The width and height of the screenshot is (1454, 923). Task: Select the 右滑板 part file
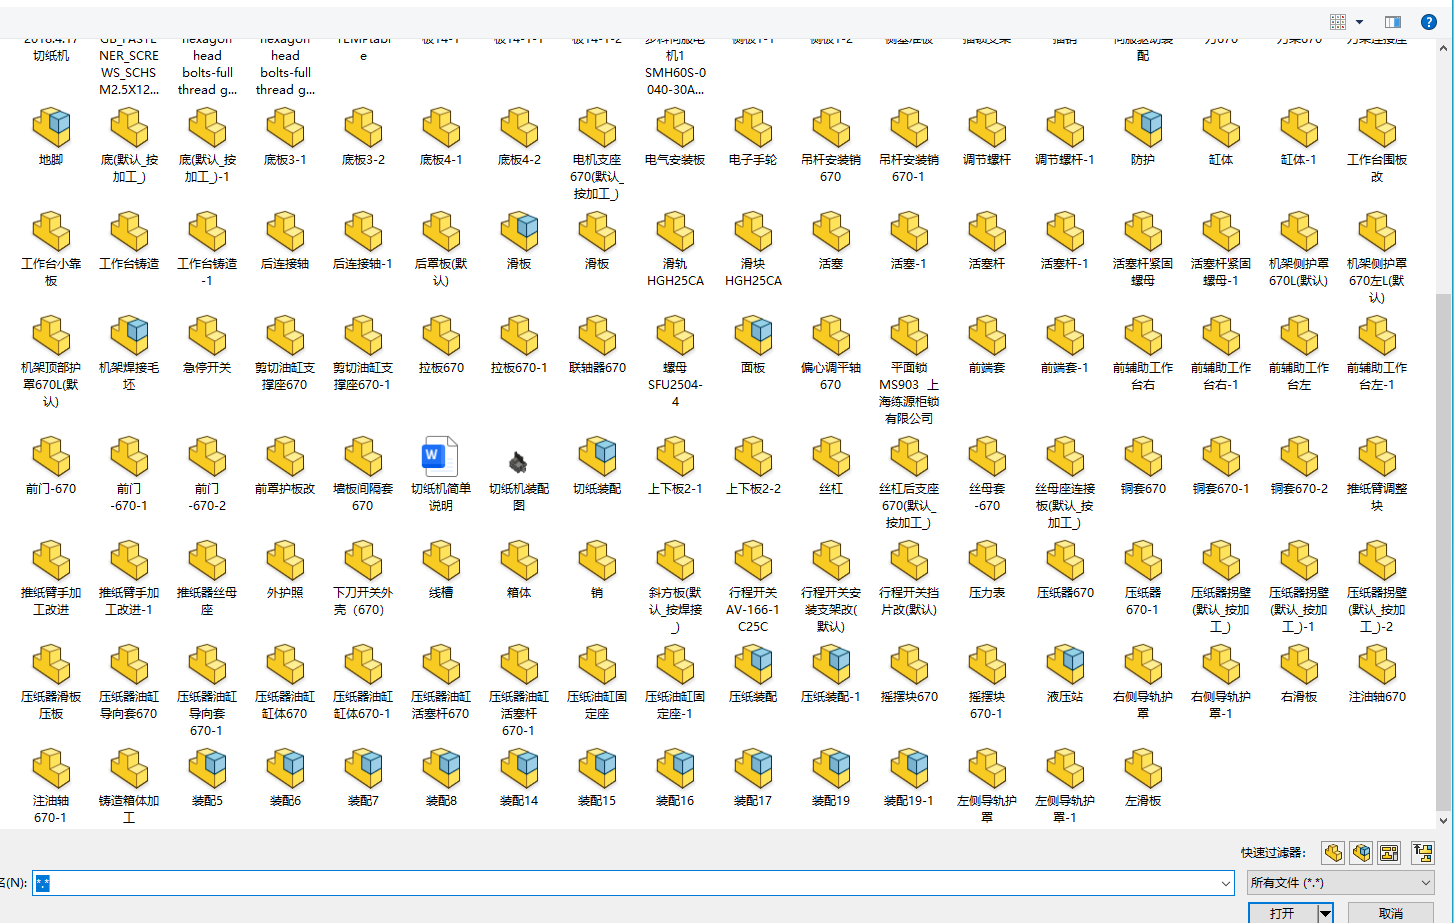point(1299,676)
